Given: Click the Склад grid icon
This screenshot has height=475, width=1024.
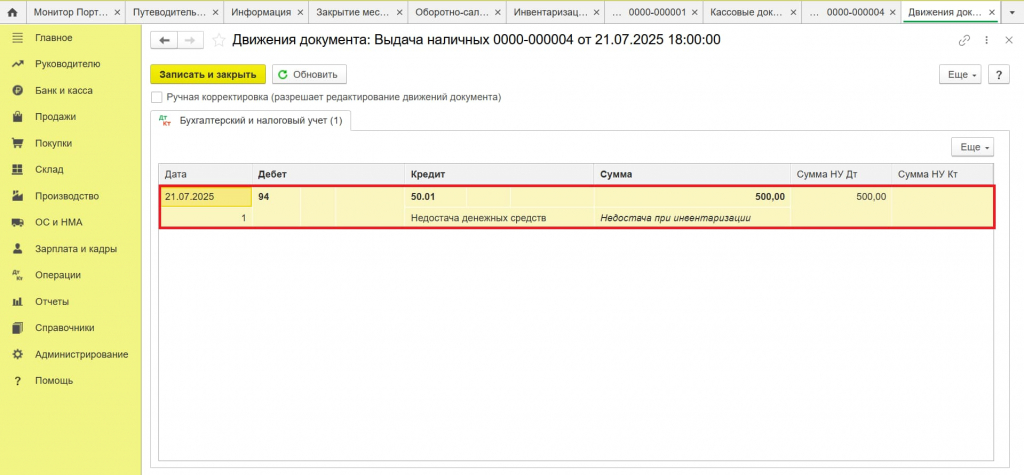Looking at the screenshot, I should pos(18,169).
